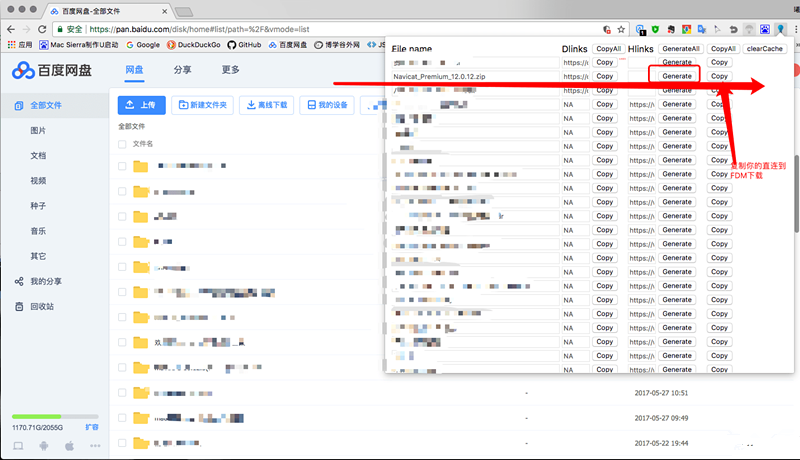The width and height of the screenshot is (800, 460).
Task: Switch to the 网盘 tab
Action: point(135,70)
